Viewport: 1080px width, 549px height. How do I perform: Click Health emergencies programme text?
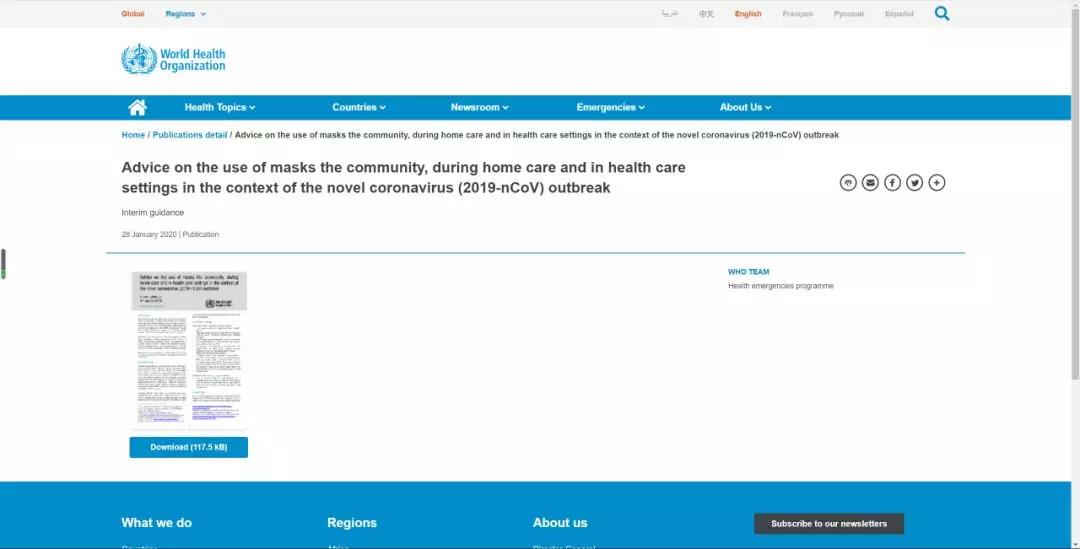[780, 286]
